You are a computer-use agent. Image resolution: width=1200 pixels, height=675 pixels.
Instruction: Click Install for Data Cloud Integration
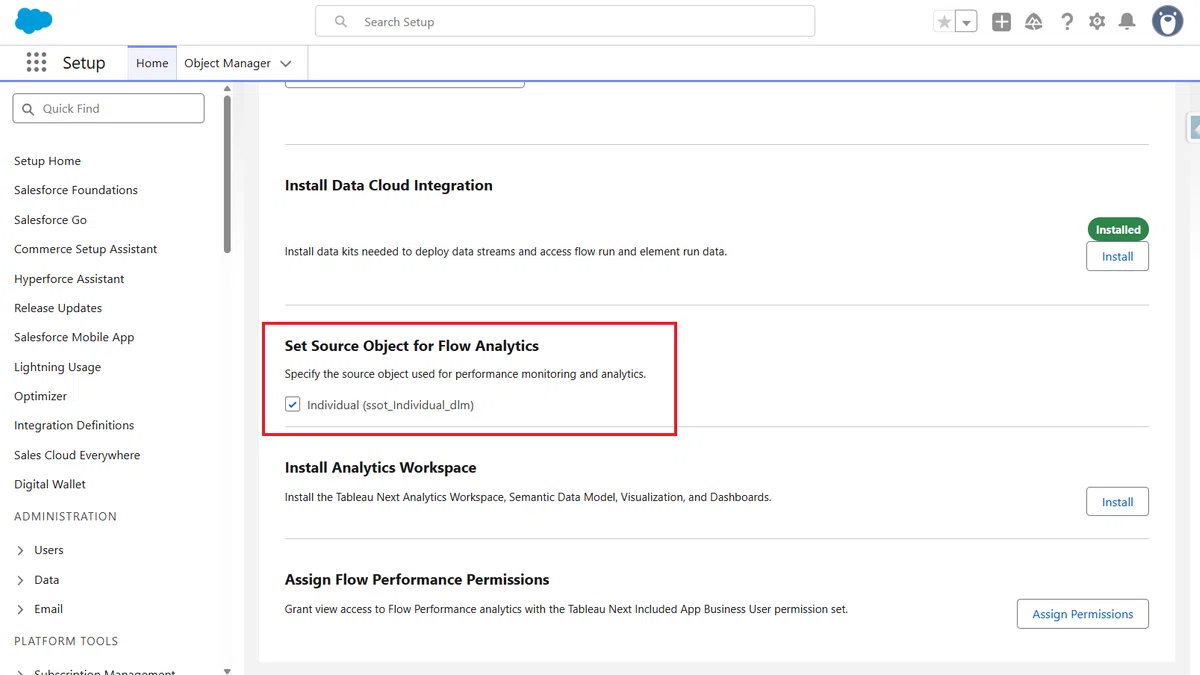(1117, 256)
